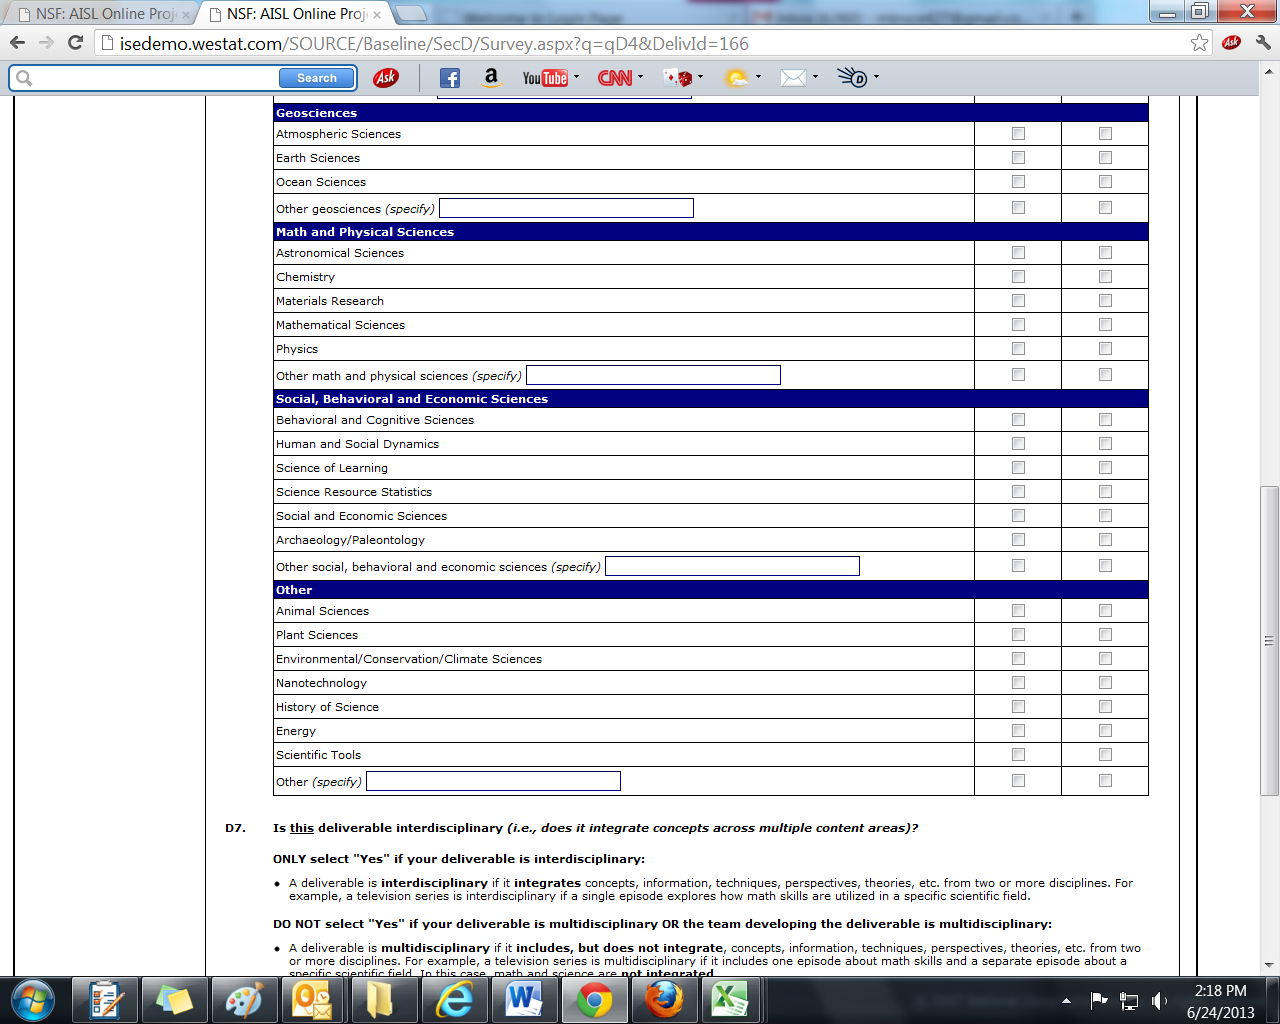This screenshot has width=1280, height=1024.
Task: Launch Paint from the taskbar
Action: [244, 1000]
